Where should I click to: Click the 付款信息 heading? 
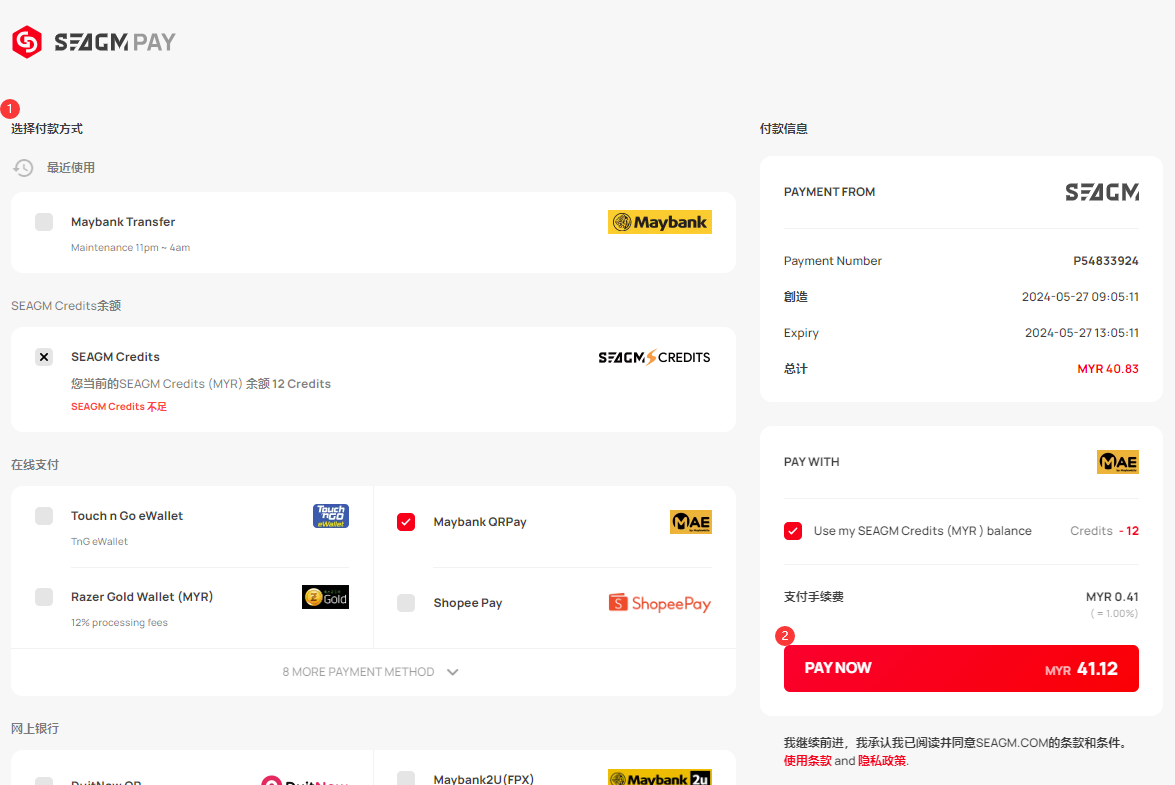[784, 129]
